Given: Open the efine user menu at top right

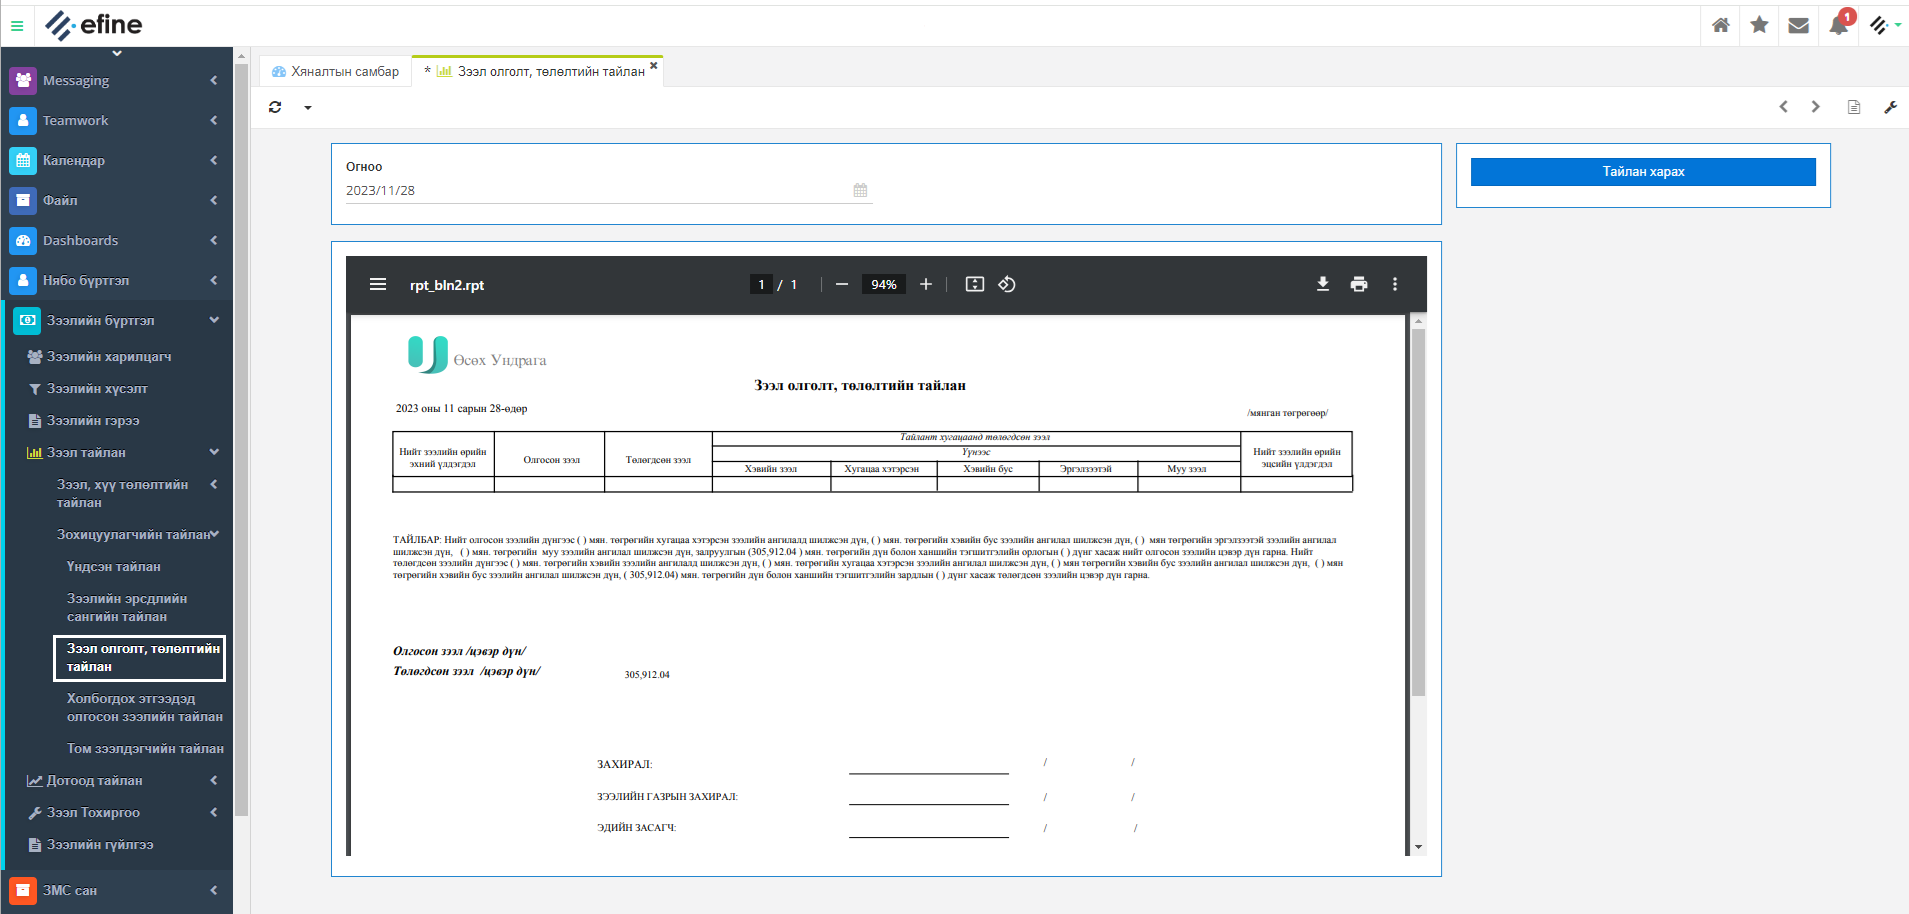Looking at the screenshot, I should pyautogui.click(x=1885, y=25).
